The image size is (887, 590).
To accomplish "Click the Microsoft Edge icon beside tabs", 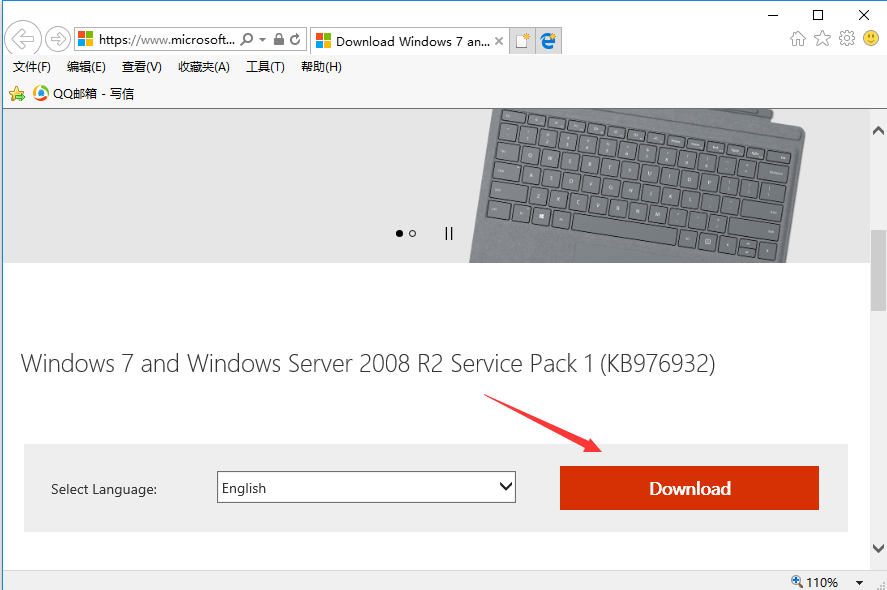I will pyautogui.click(x=549, y=41).
